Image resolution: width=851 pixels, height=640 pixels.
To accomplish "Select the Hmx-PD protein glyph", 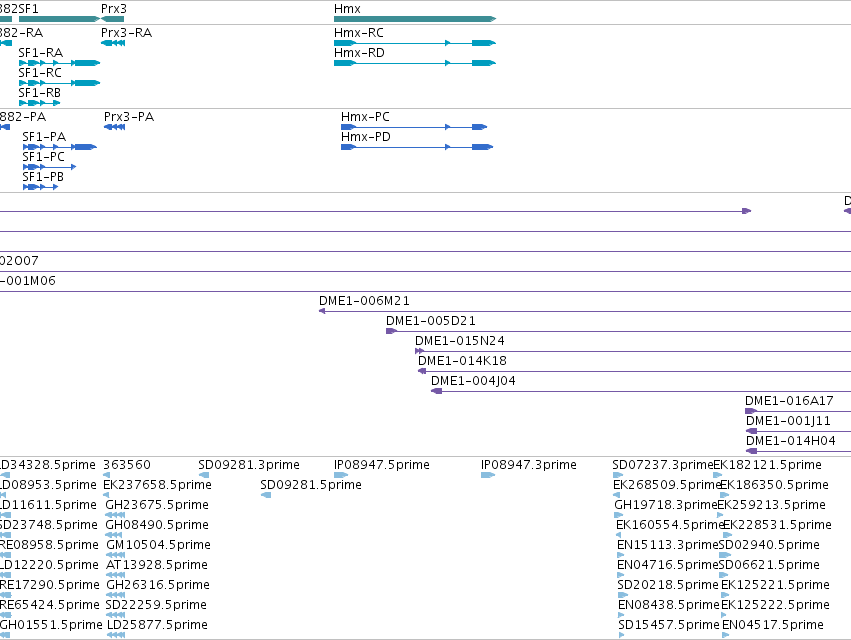I will [417, 147].
